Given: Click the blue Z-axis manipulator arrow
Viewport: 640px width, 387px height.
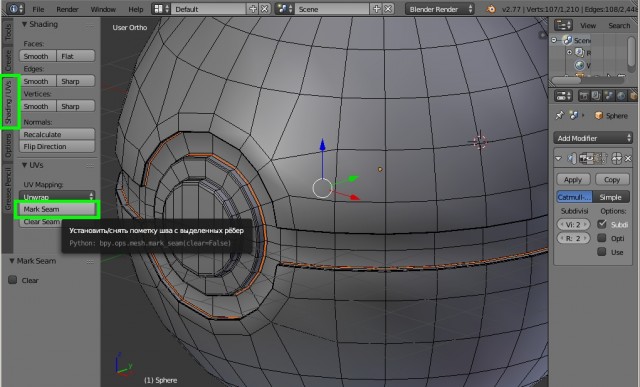Looking at the screenshot, I should (322, 145).
